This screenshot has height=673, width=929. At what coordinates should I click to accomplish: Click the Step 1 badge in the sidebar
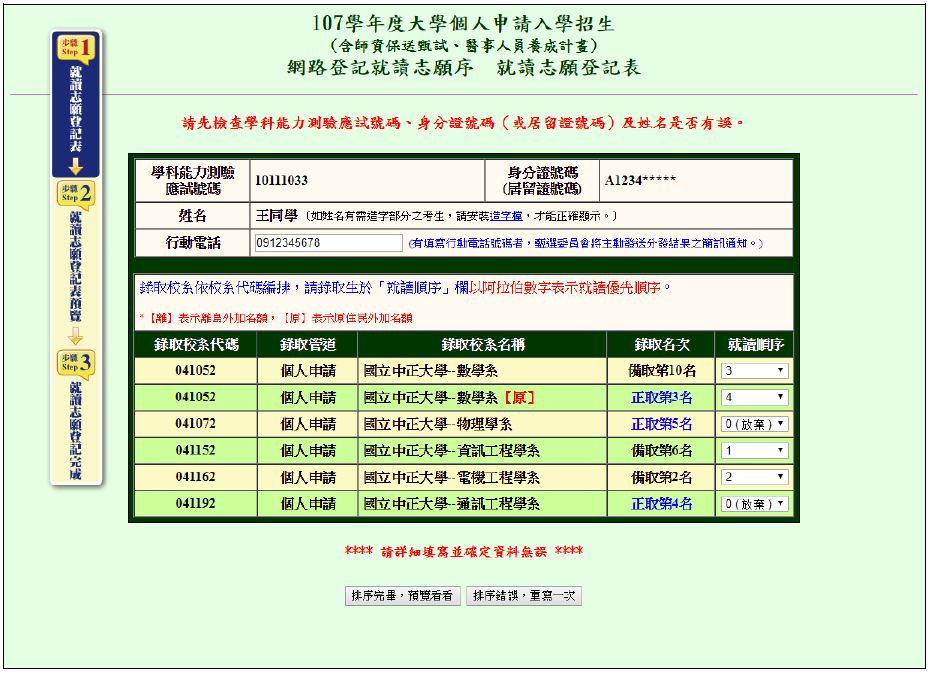tap(75, 47)
